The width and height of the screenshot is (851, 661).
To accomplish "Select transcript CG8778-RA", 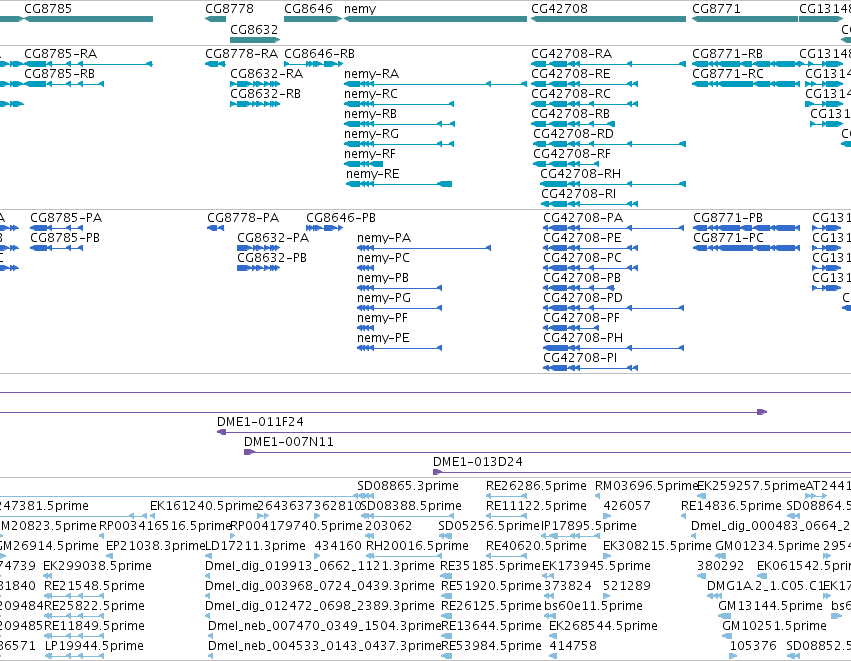I will coord(215,64).
